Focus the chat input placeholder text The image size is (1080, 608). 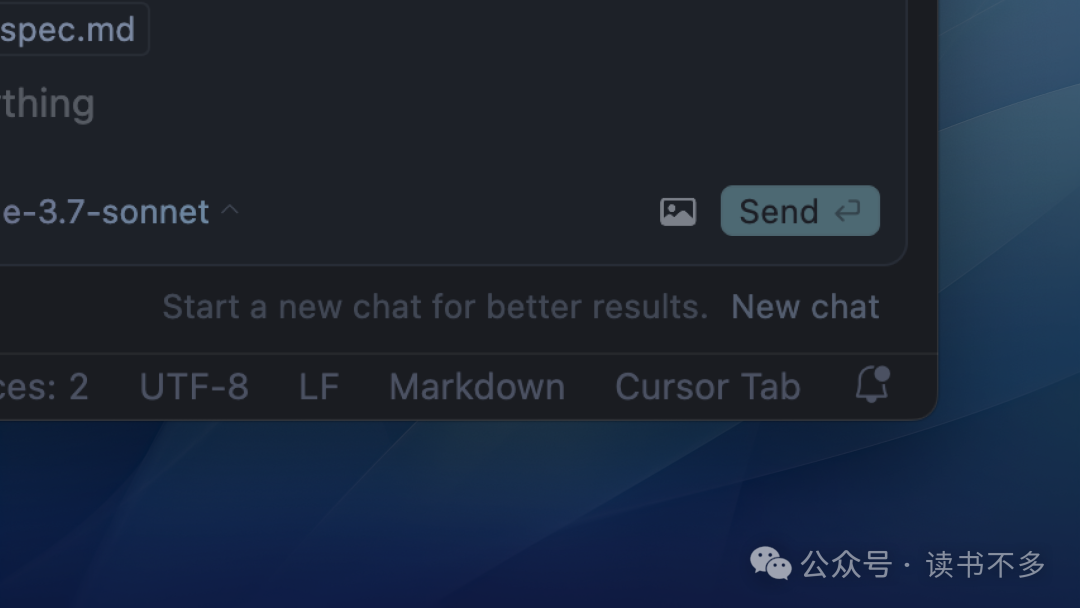tap(47, 104)
